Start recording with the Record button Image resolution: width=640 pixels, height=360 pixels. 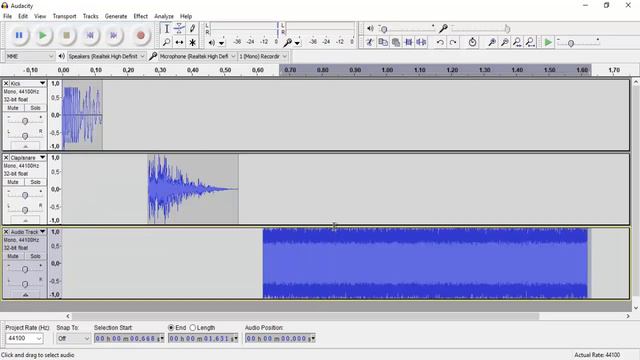140,36
